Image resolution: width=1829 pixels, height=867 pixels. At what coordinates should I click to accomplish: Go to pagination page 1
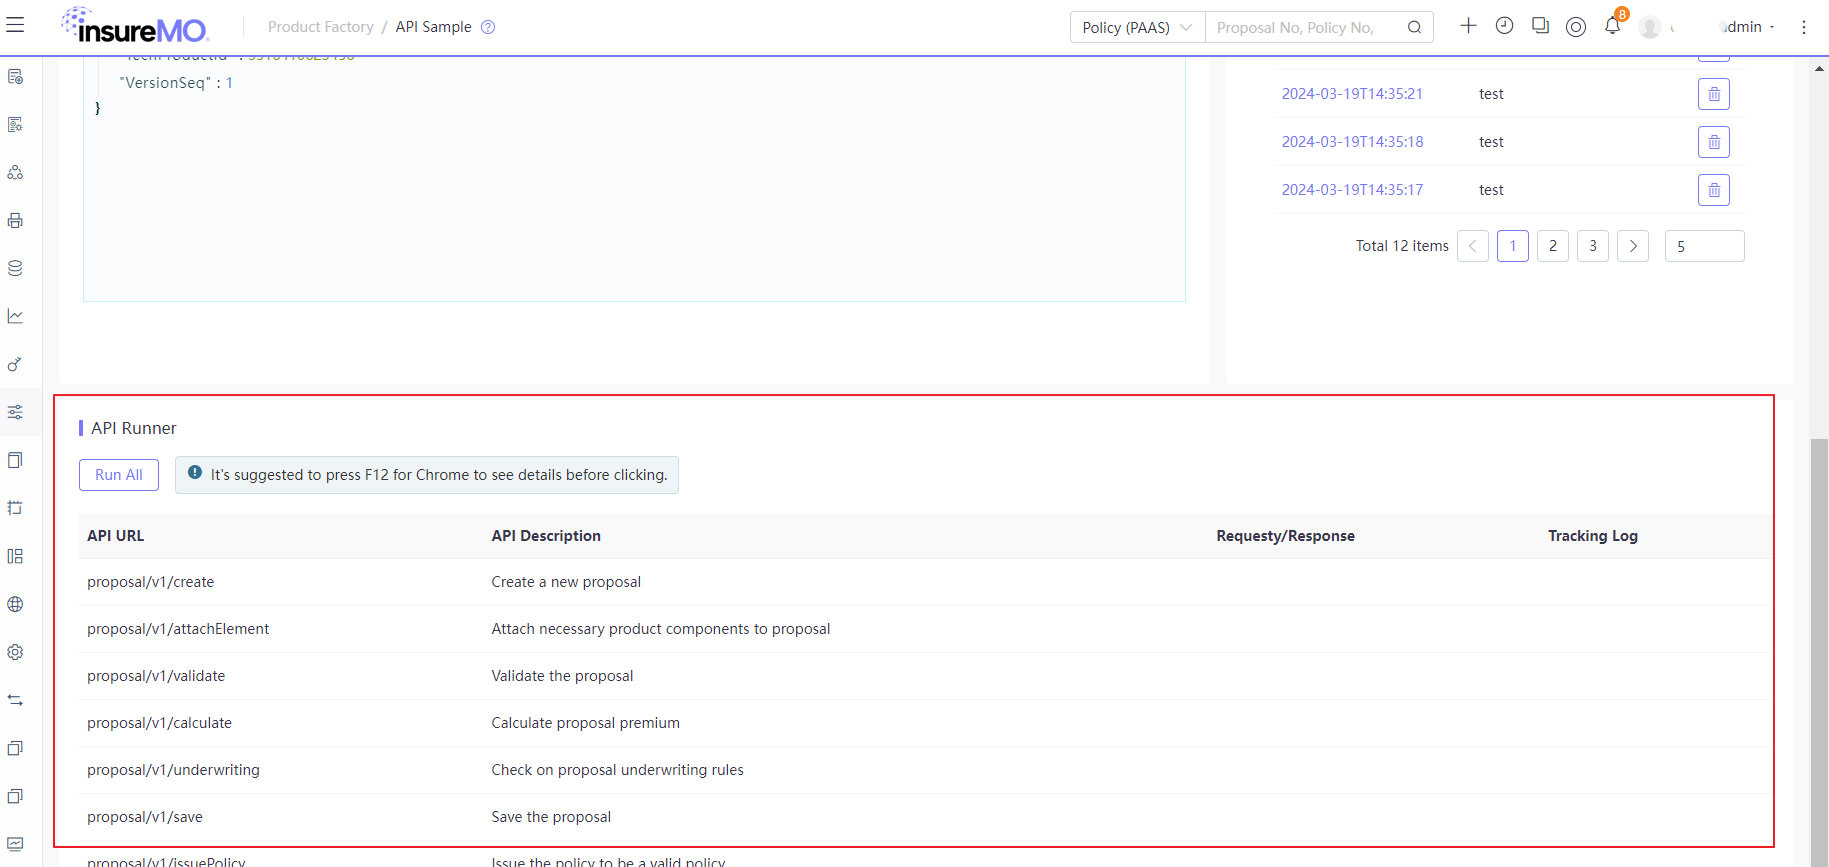1513,246
